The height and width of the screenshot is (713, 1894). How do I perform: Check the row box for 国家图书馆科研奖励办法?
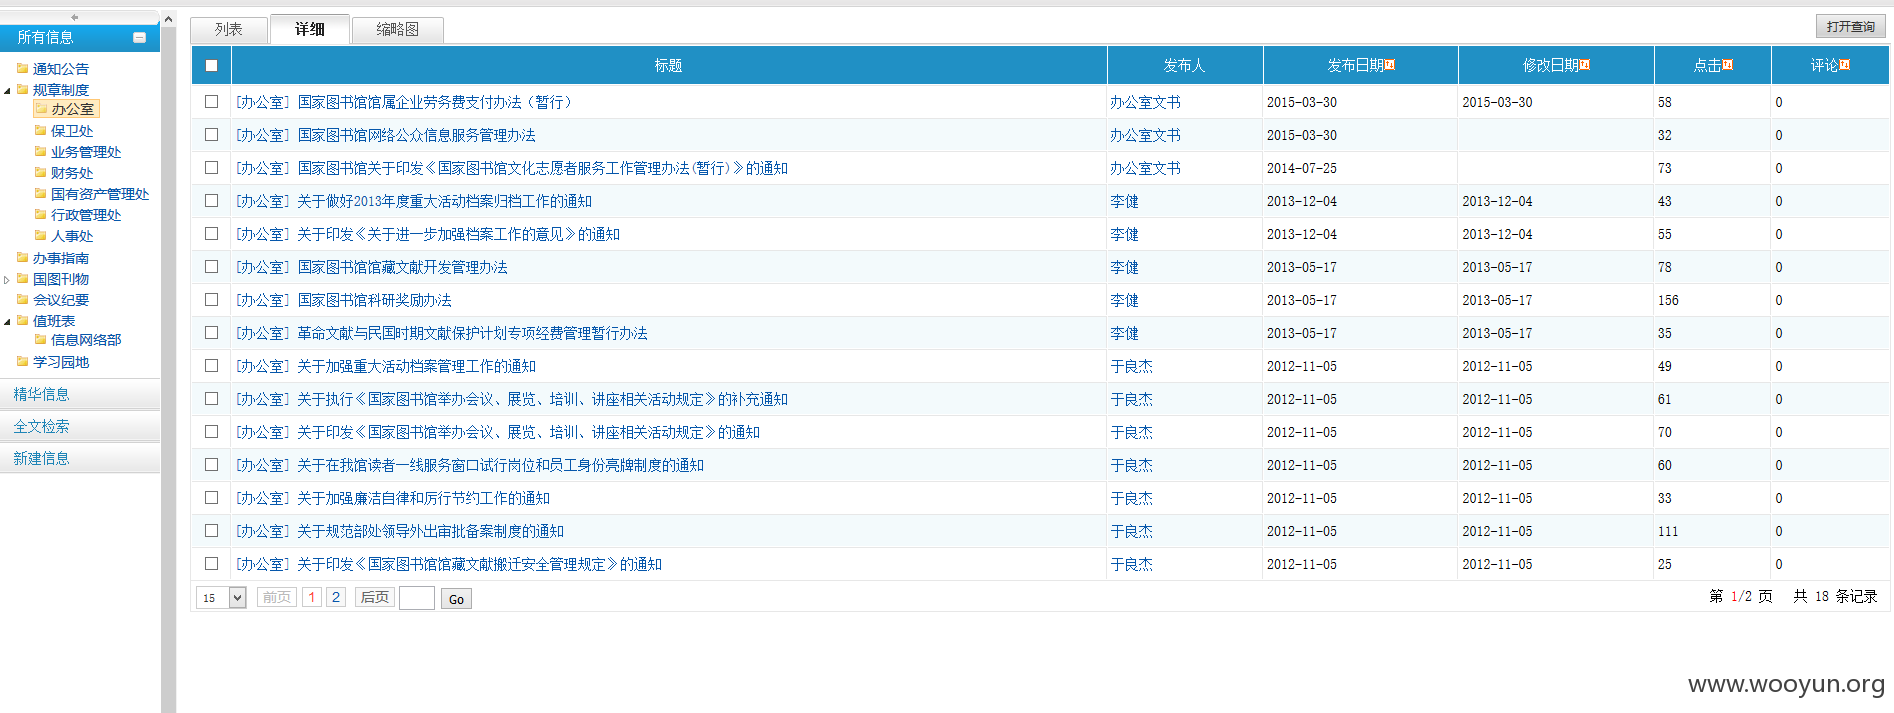(x=211, y=299)
